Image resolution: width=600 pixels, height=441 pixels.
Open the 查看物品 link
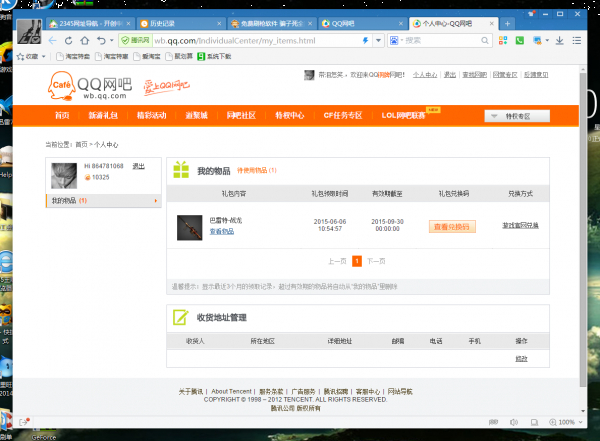pyautogui.click(x=222, y=232)
